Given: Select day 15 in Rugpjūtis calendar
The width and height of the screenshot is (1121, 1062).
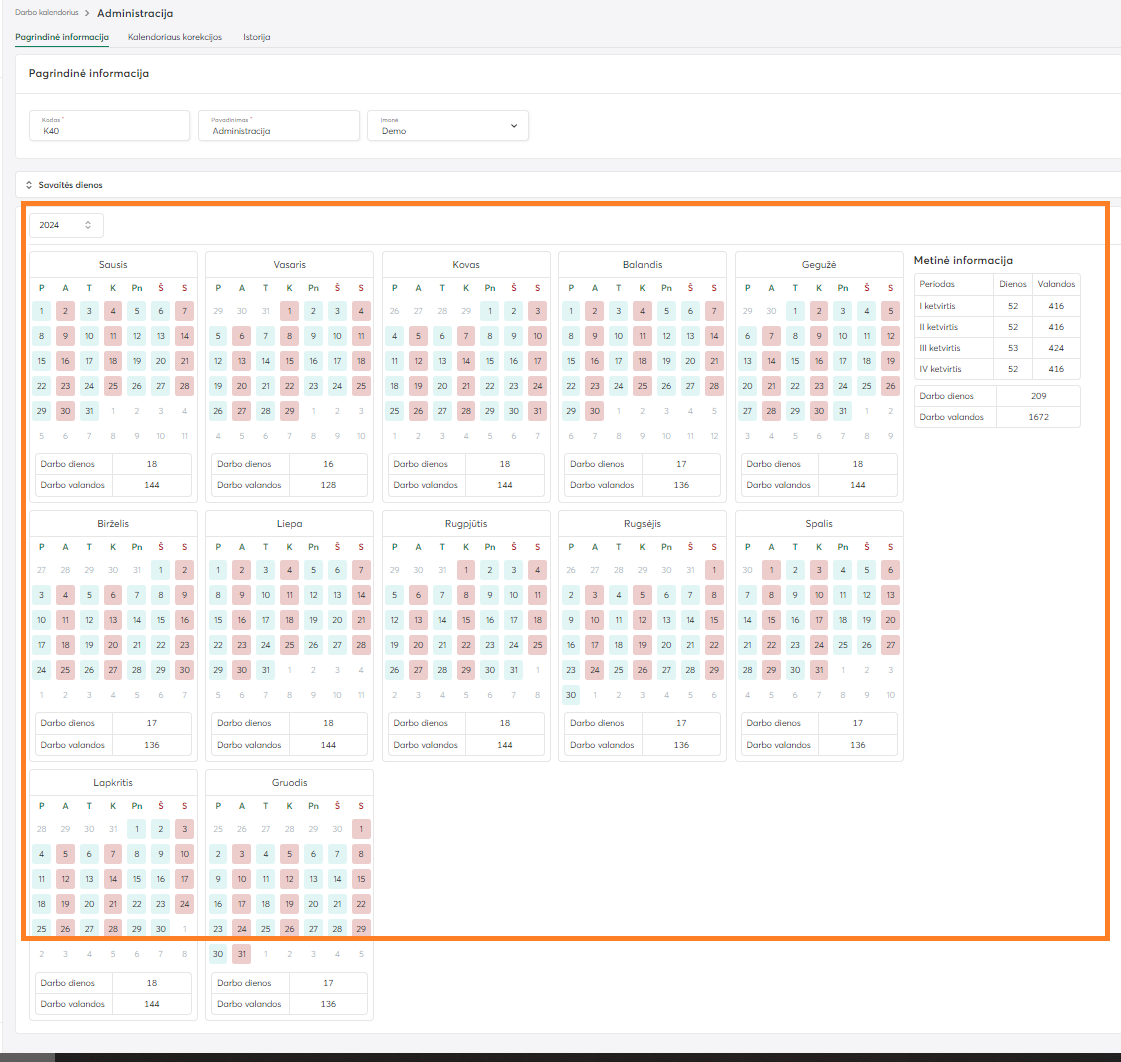Looking at the screenshot, I should click(x=466, y=620).
